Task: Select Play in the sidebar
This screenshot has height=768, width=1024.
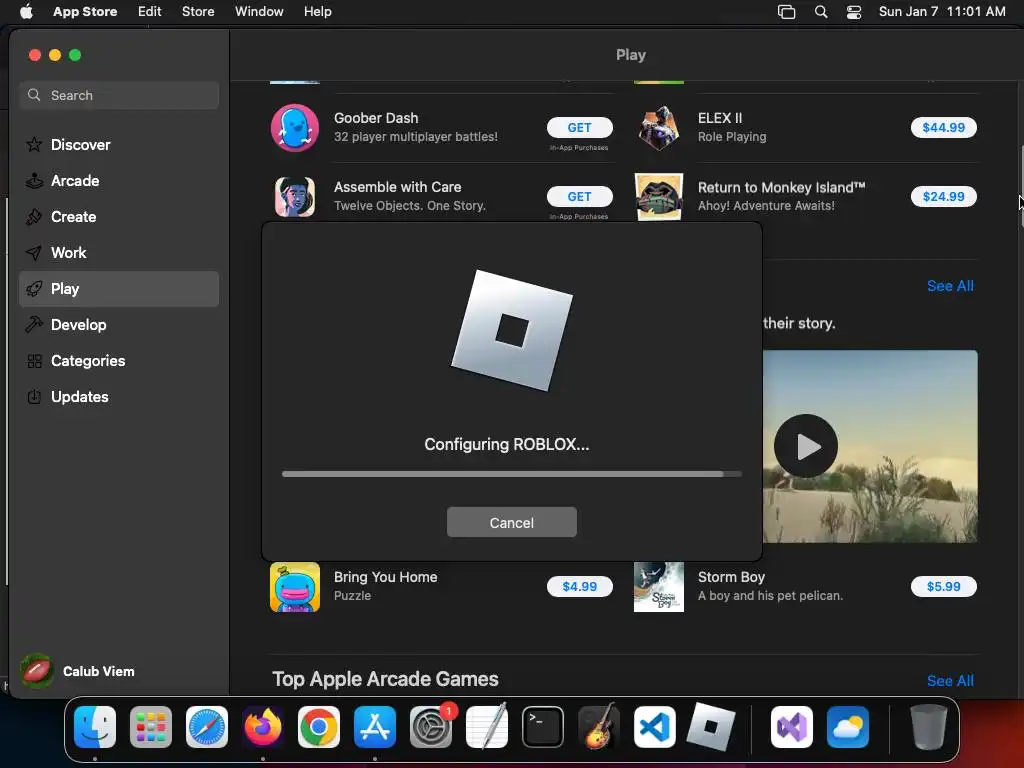Action: [119, 289]
